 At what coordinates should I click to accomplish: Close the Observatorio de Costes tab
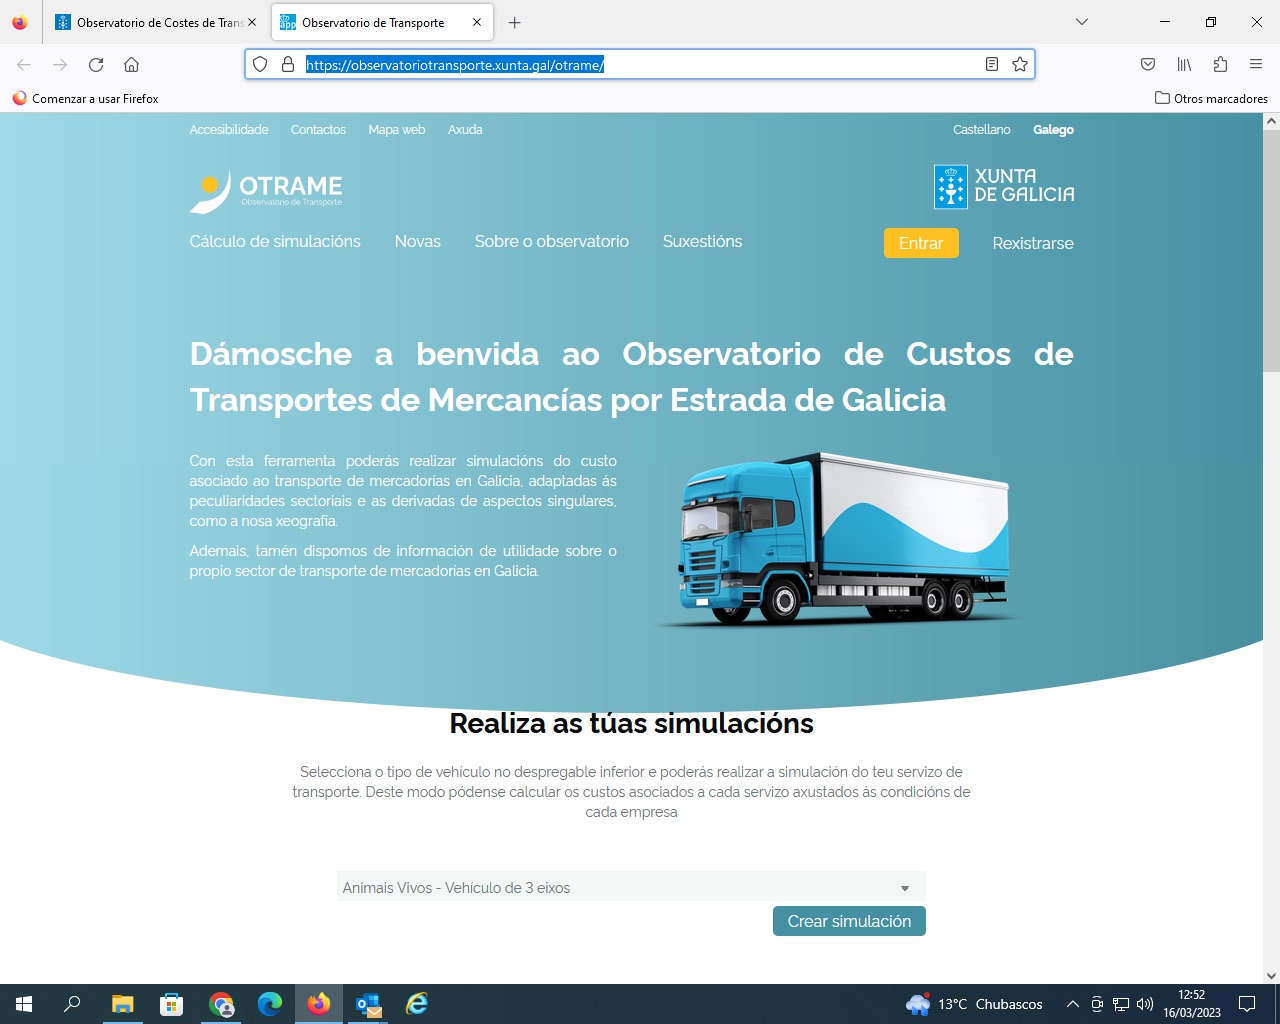click(x=252, y=22)
